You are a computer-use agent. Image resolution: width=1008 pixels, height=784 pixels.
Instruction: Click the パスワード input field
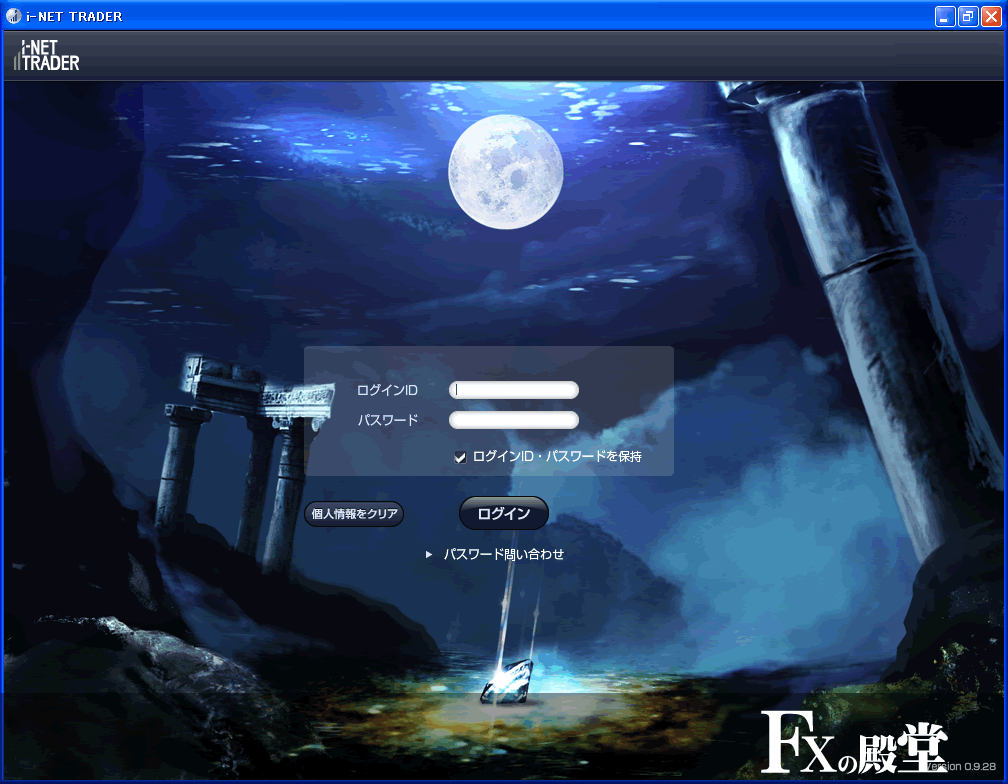coord(514,420)
